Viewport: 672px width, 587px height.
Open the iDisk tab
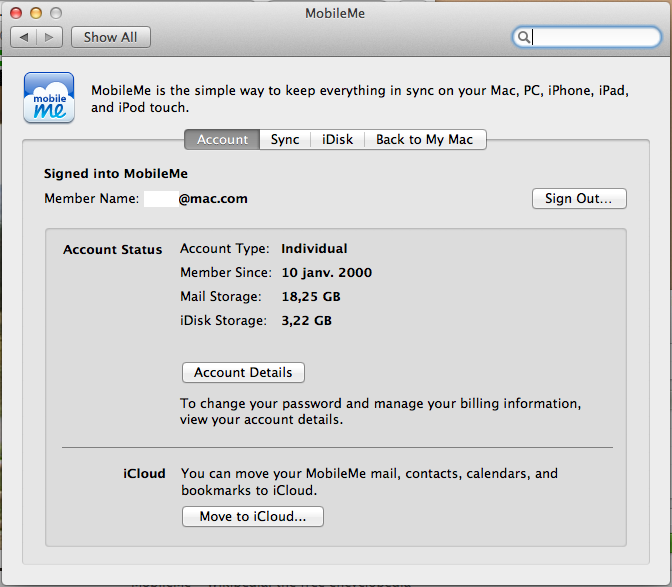(337, 140)
